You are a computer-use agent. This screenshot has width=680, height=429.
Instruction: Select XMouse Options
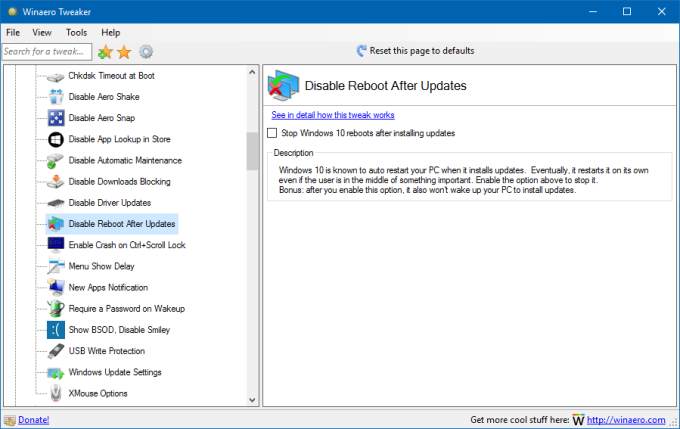tap(98, 393)
